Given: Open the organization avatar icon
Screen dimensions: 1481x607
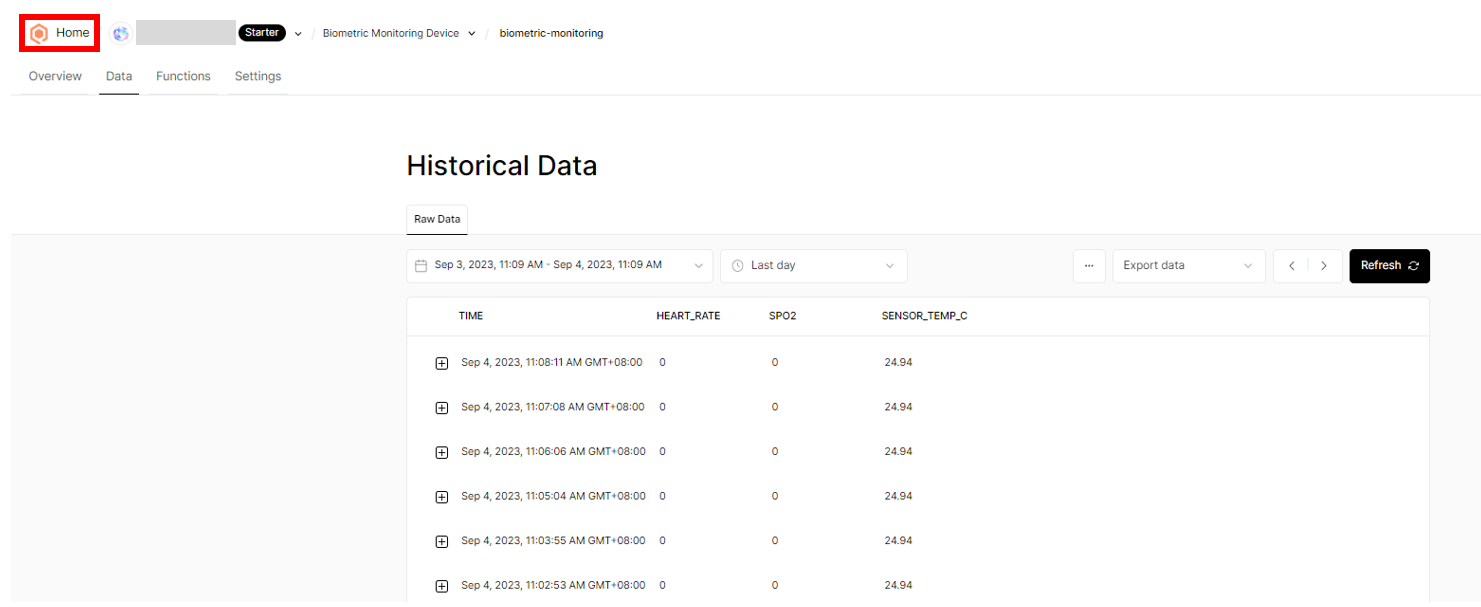Looking at the screenshot, I should click(x=121, y=33).
